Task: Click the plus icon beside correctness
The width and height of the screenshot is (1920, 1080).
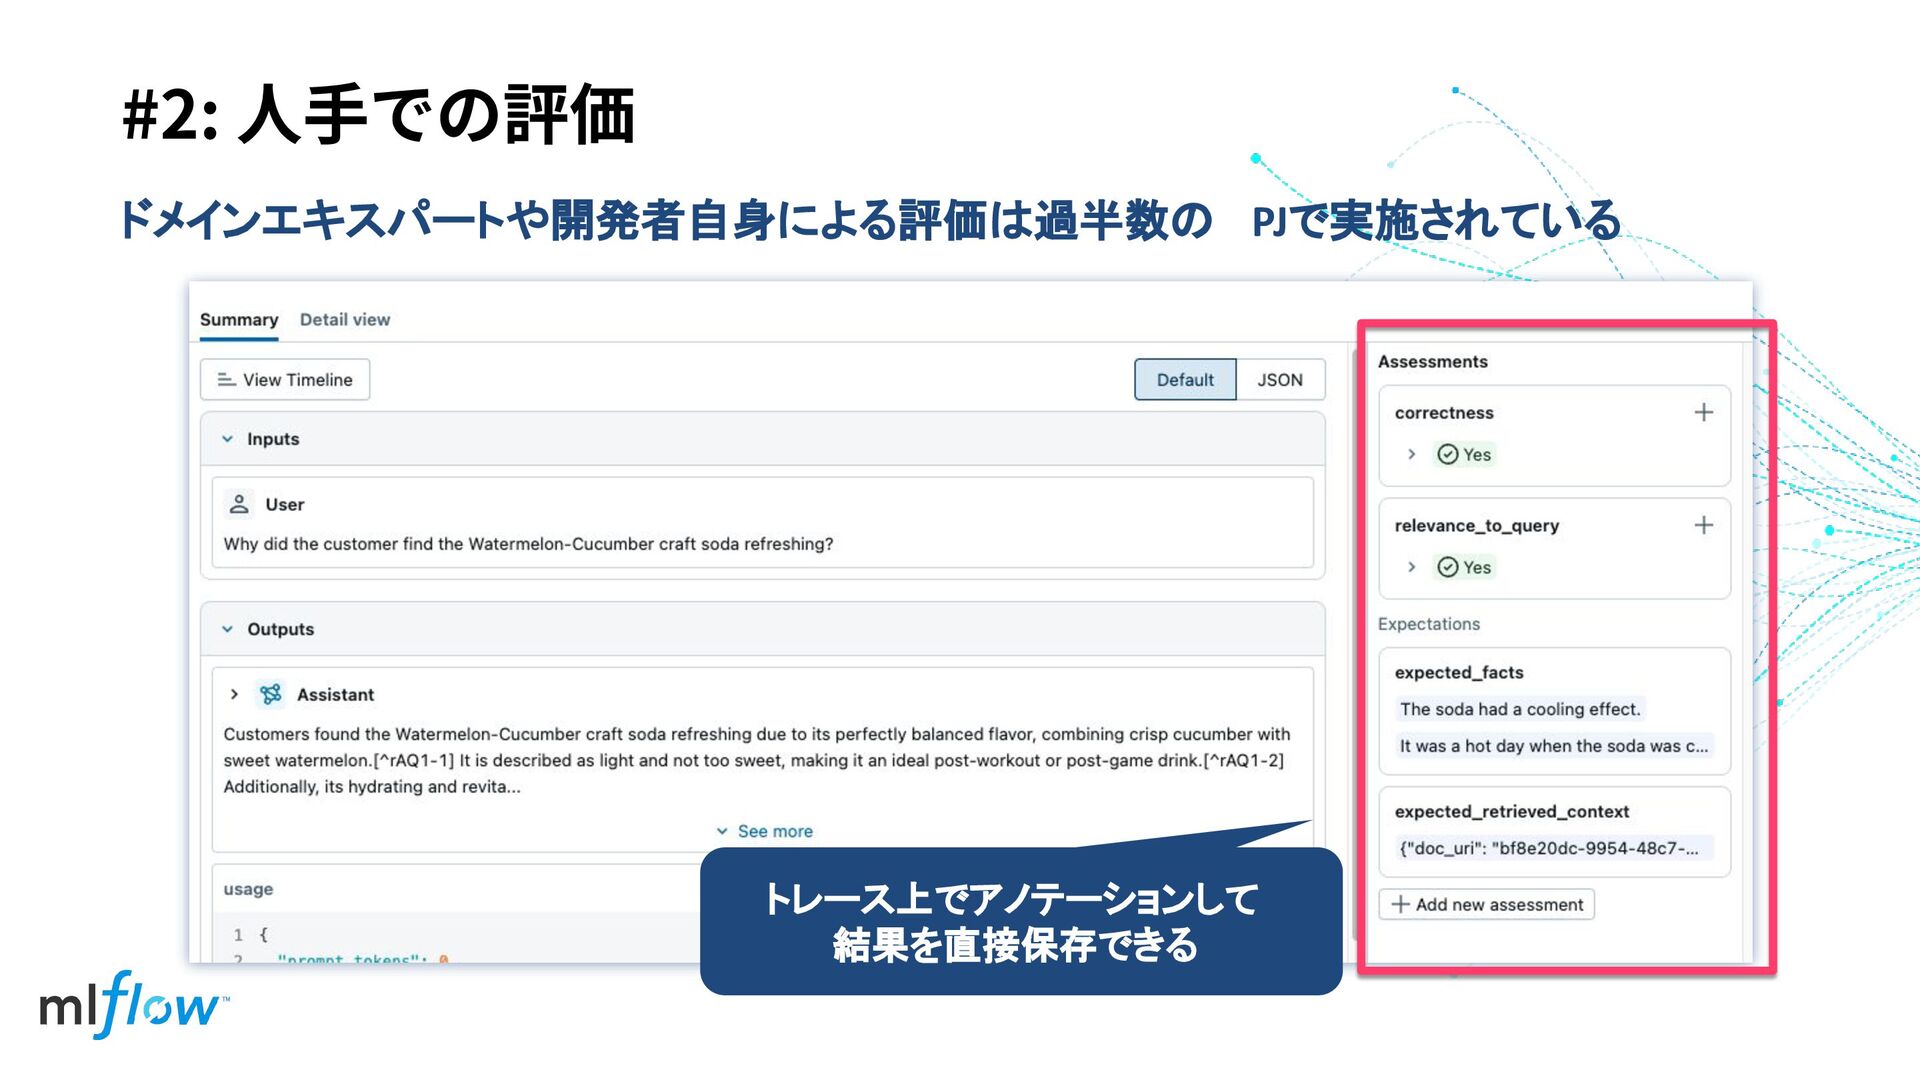Action: pos(1703,412)
